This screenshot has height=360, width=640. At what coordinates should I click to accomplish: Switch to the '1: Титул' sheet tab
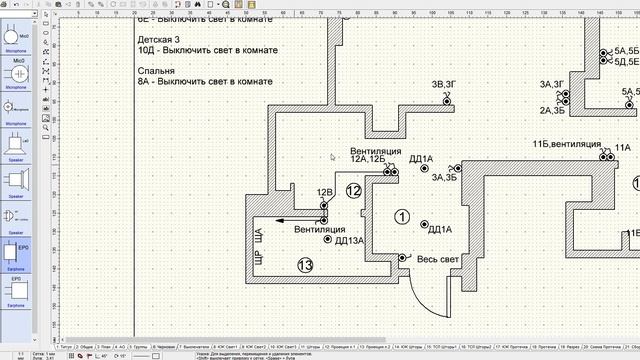64,347
